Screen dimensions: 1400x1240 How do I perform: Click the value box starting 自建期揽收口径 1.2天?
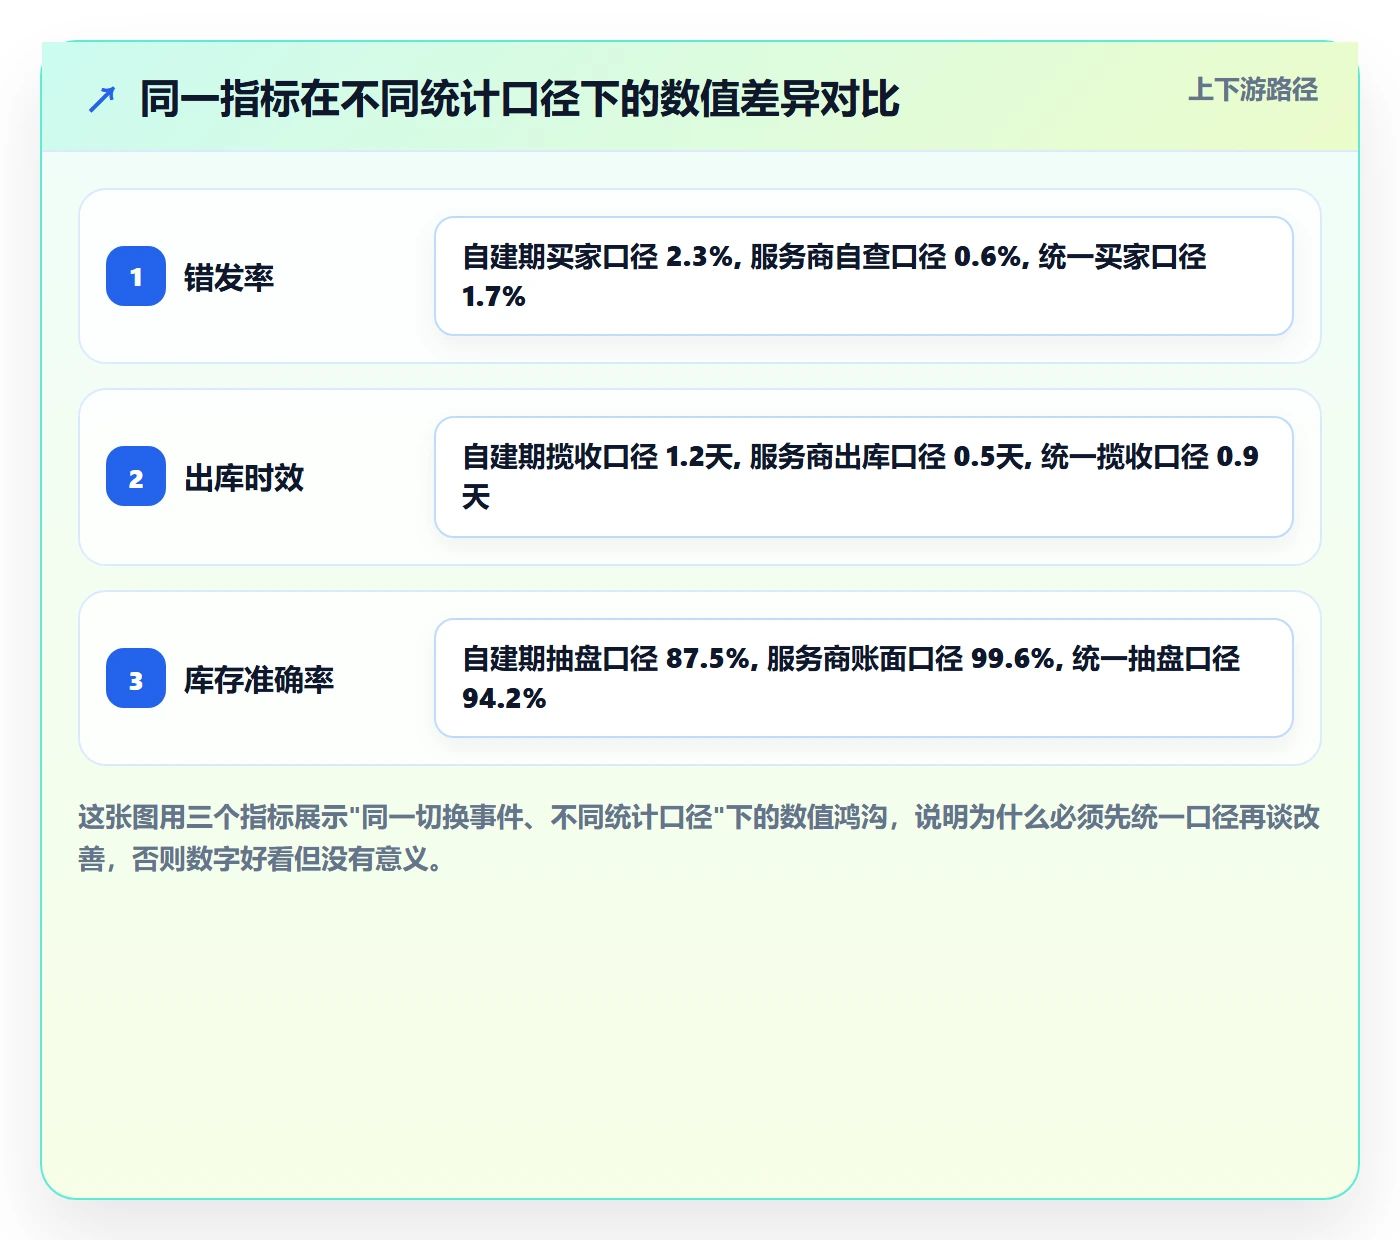click(864, 477)
